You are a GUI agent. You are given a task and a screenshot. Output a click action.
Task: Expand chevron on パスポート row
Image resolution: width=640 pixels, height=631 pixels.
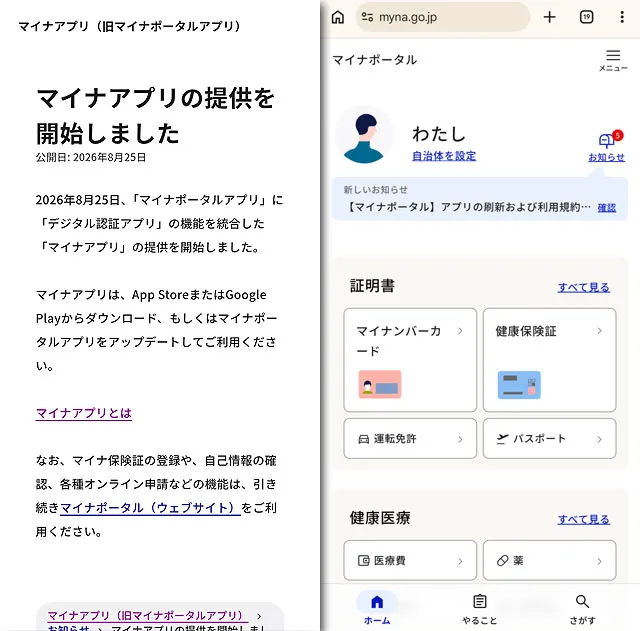click(599, 439)
